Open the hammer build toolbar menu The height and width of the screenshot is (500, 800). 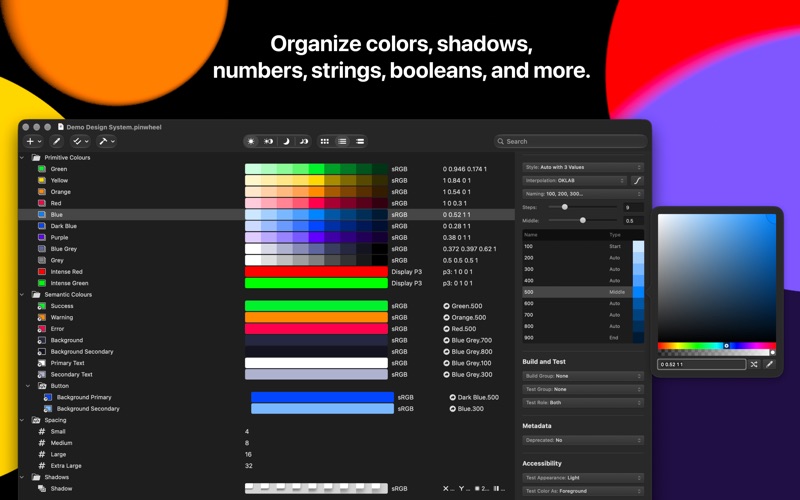coord(107,141)
